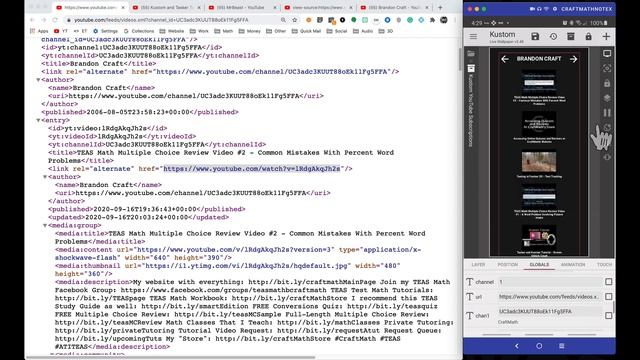Collapse the entry XML node
This screenshot has width=640, height=360.
click(38, 120)
